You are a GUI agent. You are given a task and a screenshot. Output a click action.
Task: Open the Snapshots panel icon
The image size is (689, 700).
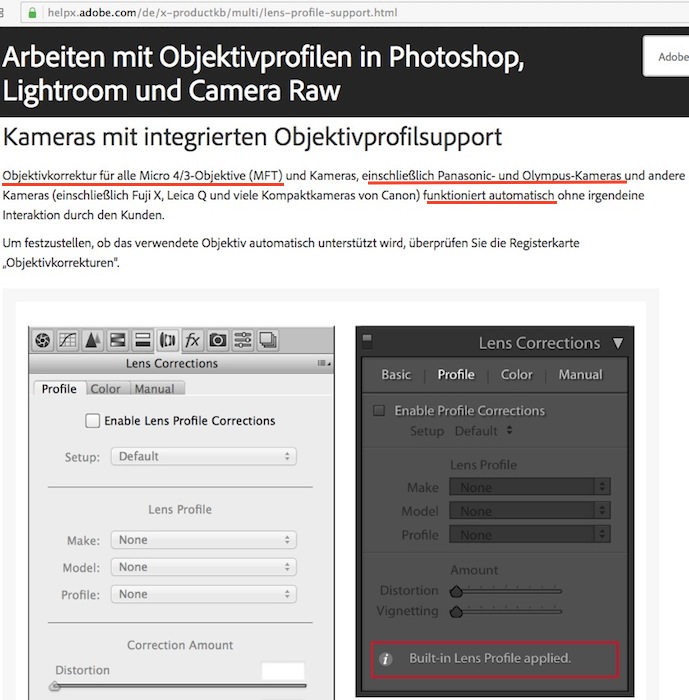point(268,340)
